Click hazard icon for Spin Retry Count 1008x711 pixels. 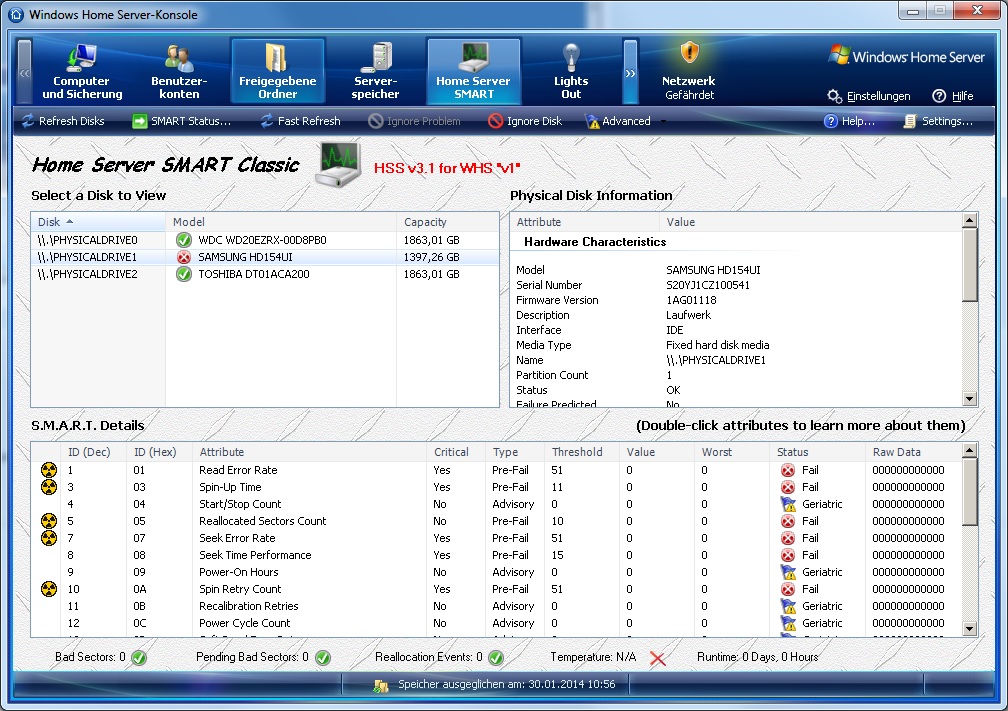(49, 589)
